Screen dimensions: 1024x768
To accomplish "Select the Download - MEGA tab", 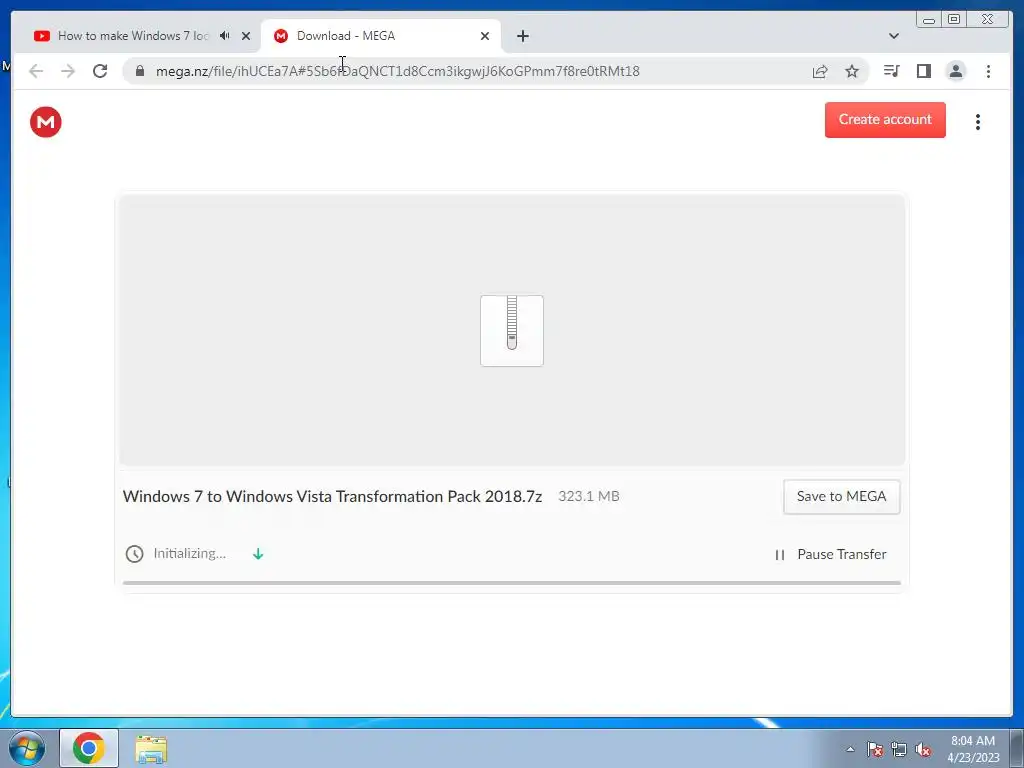I will 381,36.
